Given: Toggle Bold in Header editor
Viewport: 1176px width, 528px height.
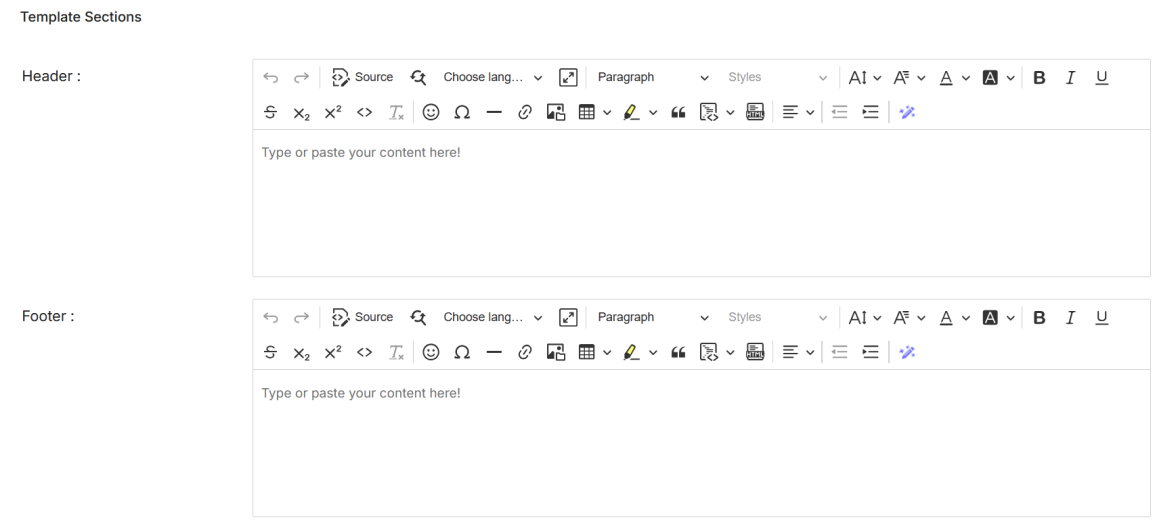Looking at the screenshot, I should click(1040, 77).
